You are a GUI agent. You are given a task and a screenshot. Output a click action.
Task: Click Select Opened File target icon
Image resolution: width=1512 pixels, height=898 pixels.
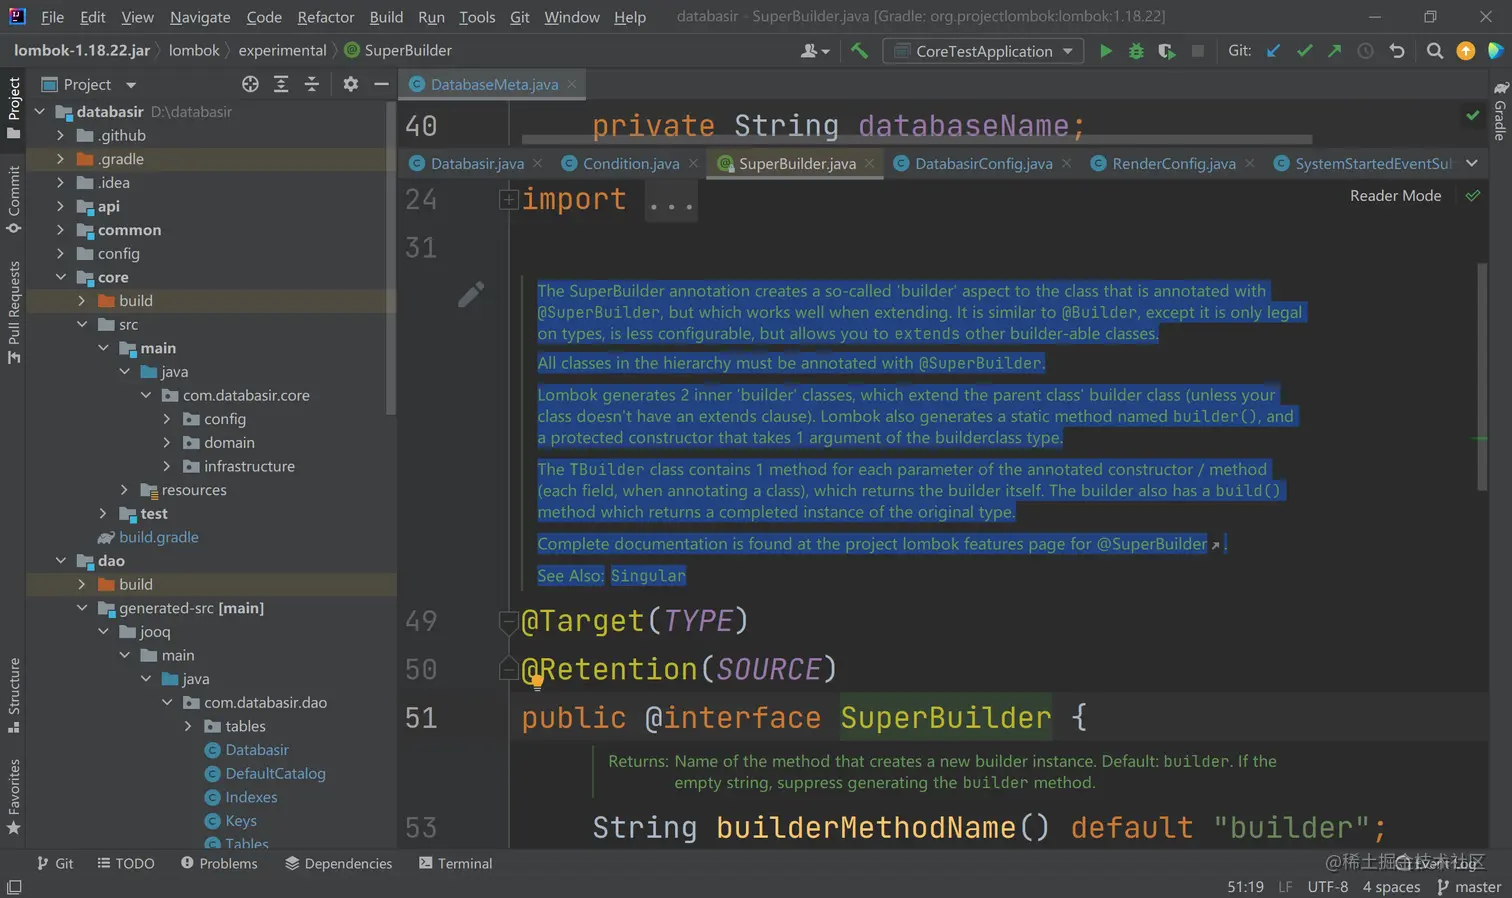pos(250,85)
